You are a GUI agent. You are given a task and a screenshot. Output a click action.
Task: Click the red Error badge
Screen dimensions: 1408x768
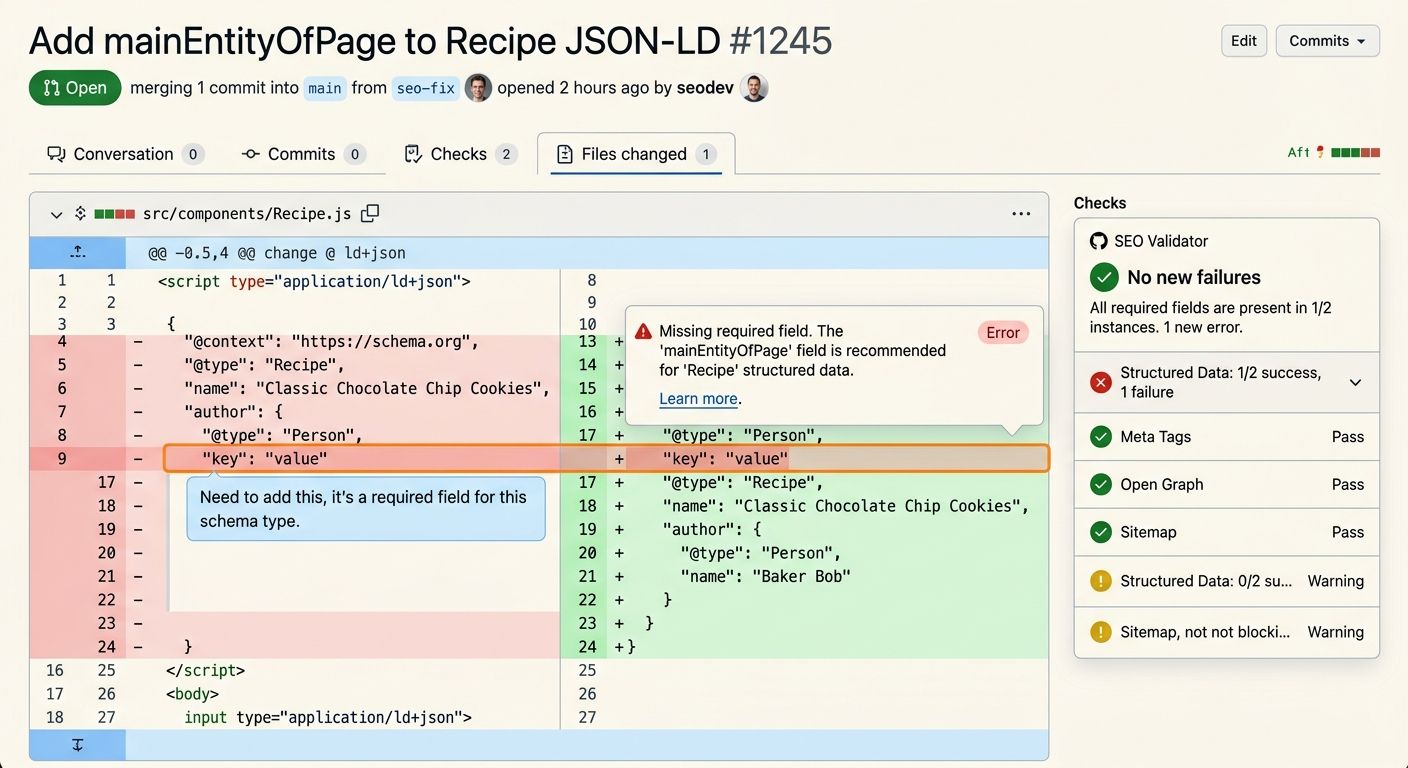coord(1003,333)
